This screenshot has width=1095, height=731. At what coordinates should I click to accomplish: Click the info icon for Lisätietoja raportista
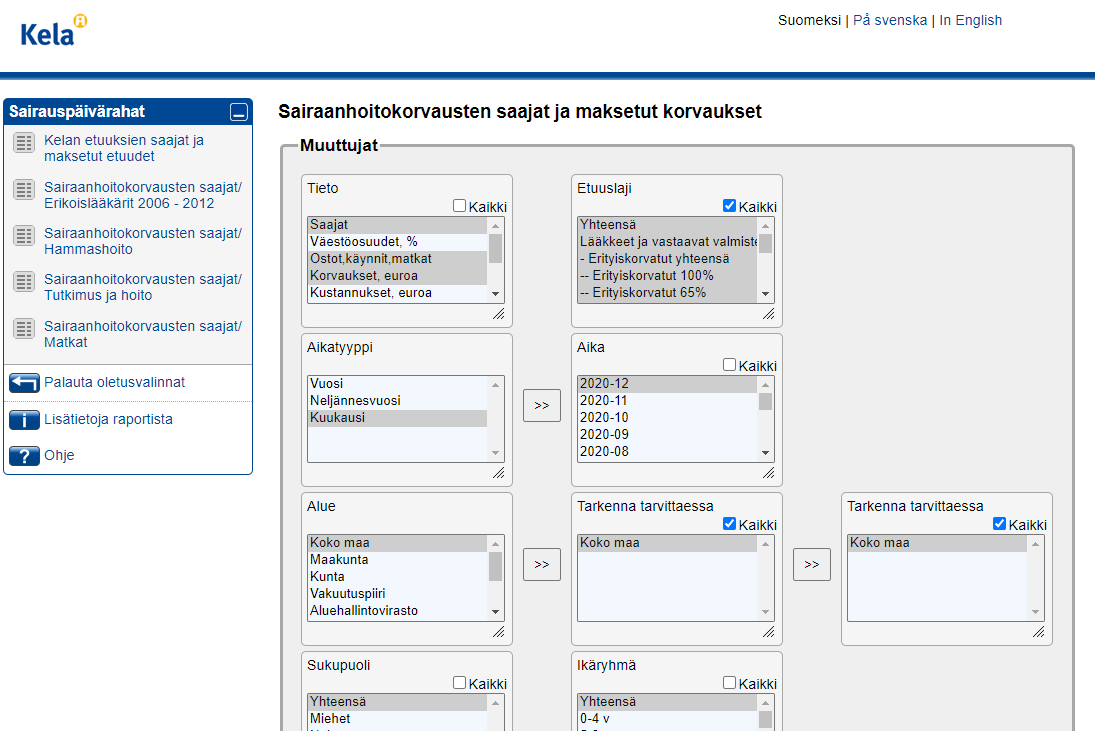(x=24, y=420)
